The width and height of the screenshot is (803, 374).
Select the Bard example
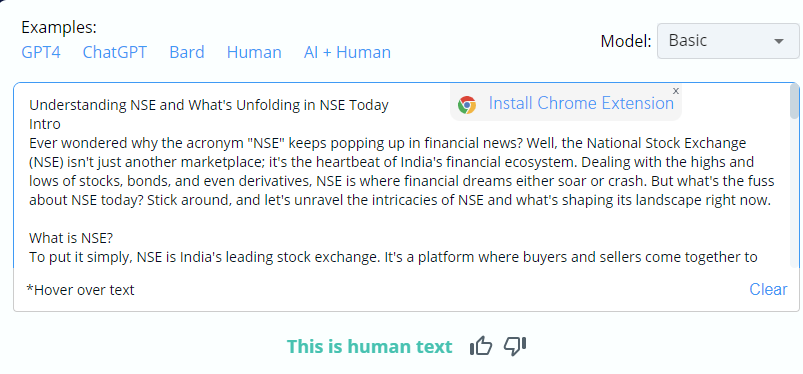pos(187,52)
